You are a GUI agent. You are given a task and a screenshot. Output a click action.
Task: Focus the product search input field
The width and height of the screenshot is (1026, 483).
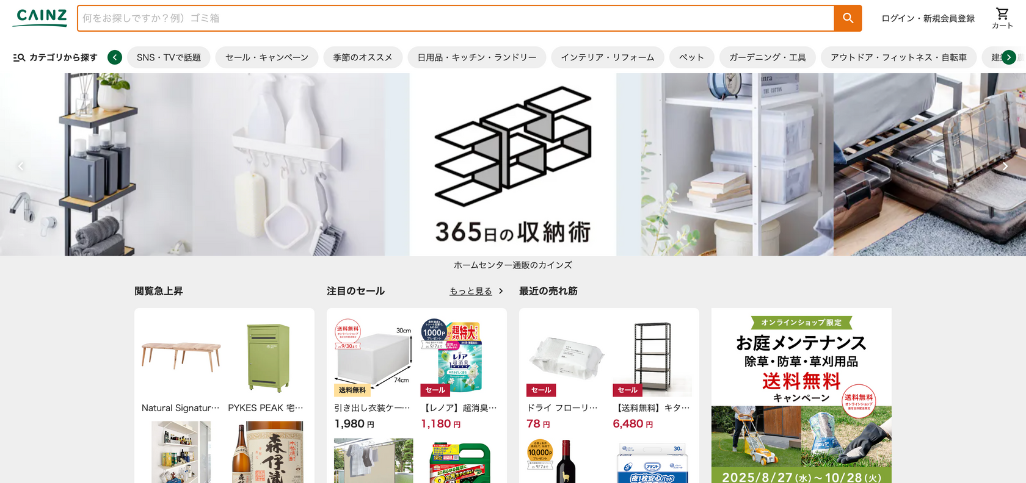tap(455, 18)
